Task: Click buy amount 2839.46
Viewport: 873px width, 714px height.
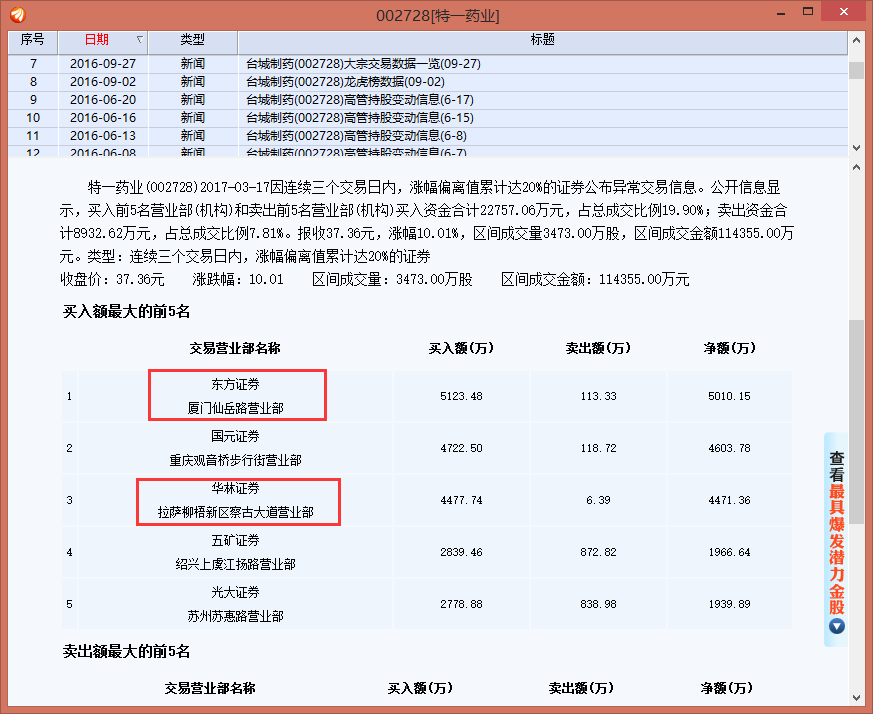Action: tap(461, 552)
